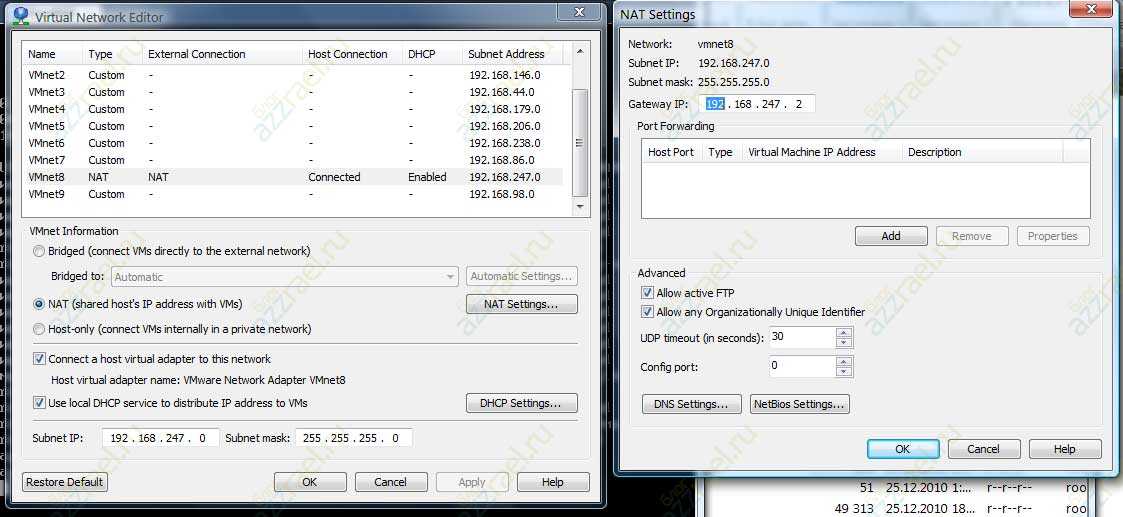Sort network list by Type column
1123x517 pixels.
coord(112,54)
